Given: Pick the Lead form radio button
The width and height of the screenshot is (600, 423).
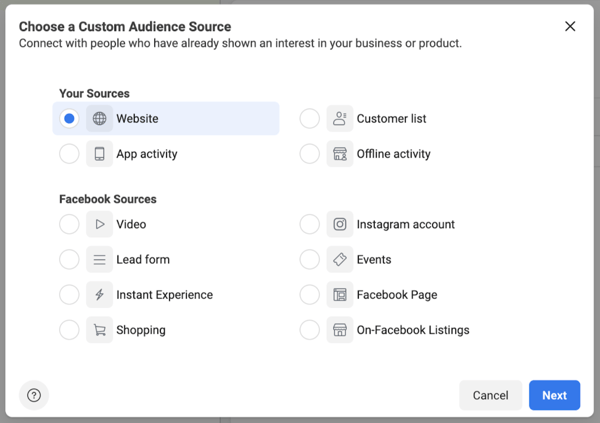Looking at the screenshot, I should pos(69,260).
